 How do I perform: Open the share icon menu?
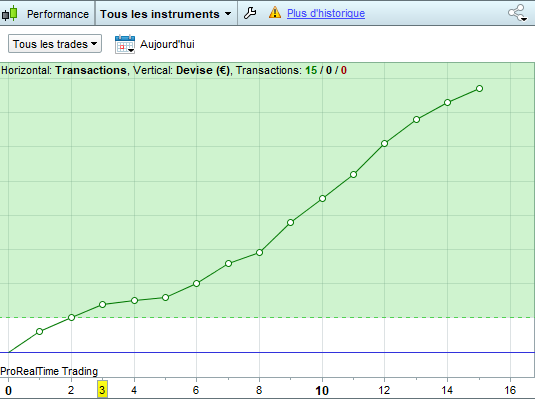518,13
